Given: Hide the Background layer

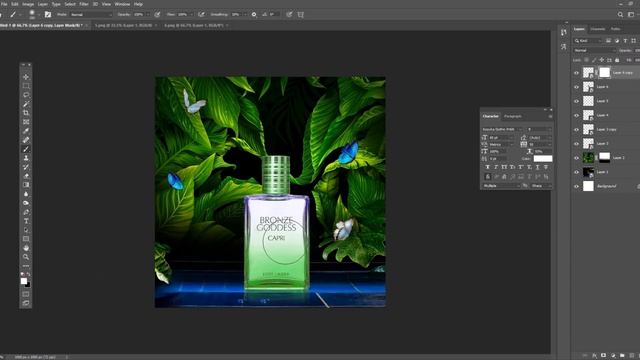Looking at the screenshot, I should pyautogui.click(x=576, y=186).
